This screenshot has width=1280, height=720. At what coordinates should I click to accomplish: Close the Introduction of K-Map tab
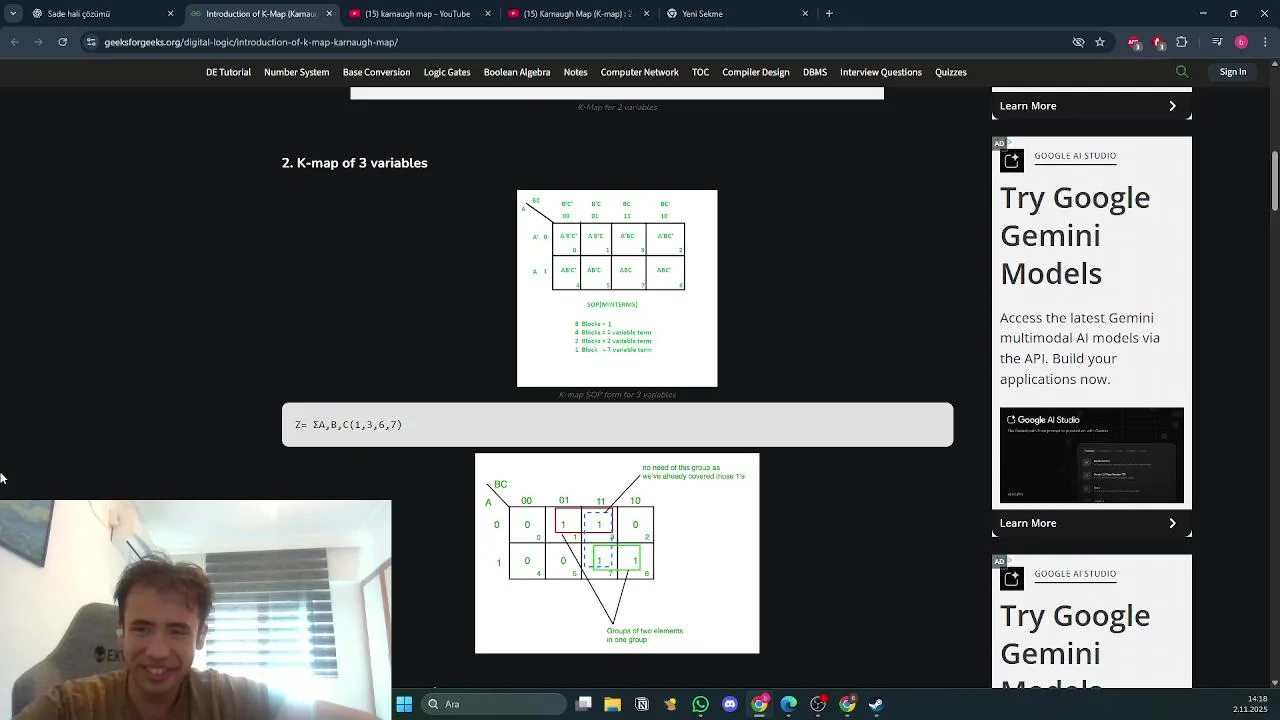(329, 13)
